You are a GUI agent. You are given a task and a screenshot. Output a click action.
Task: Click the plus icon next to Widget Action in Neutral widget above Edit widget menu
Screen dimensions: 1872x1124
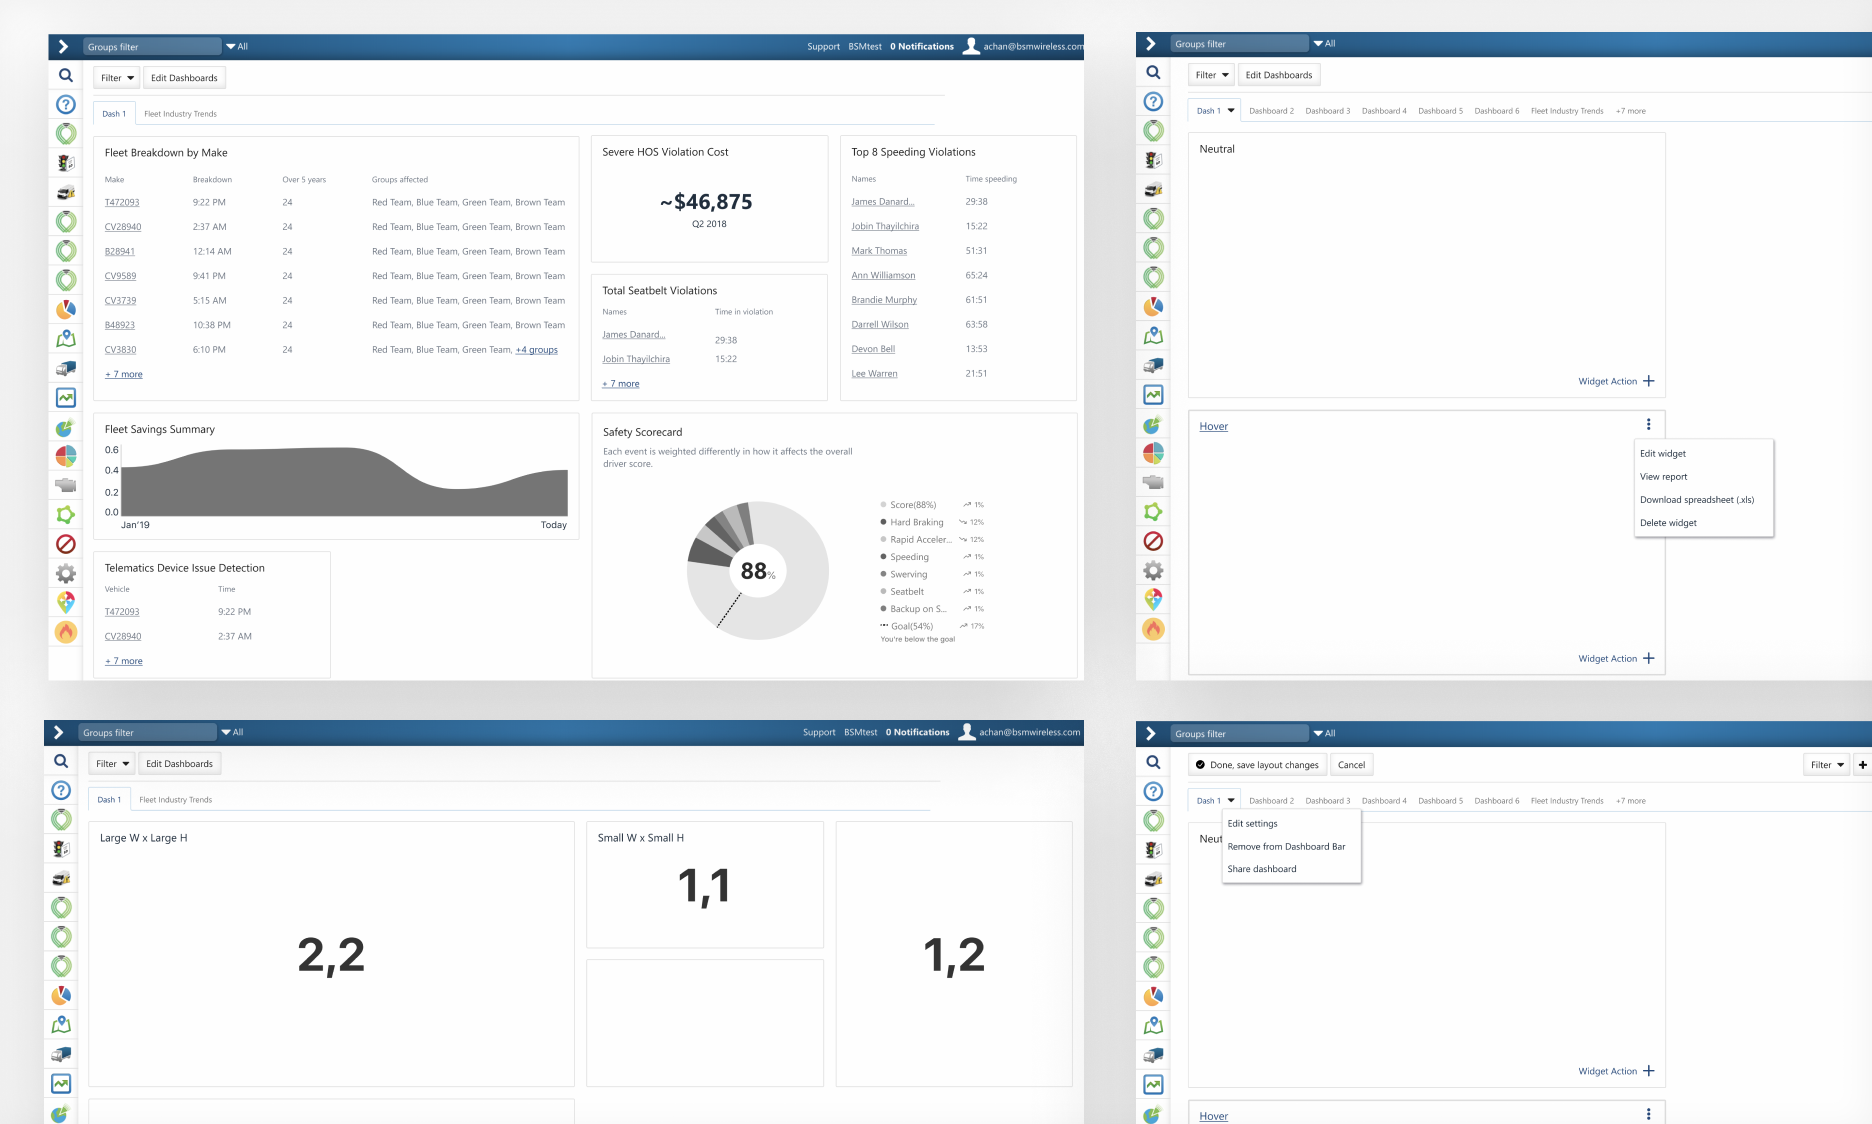tap(1648, 381)
